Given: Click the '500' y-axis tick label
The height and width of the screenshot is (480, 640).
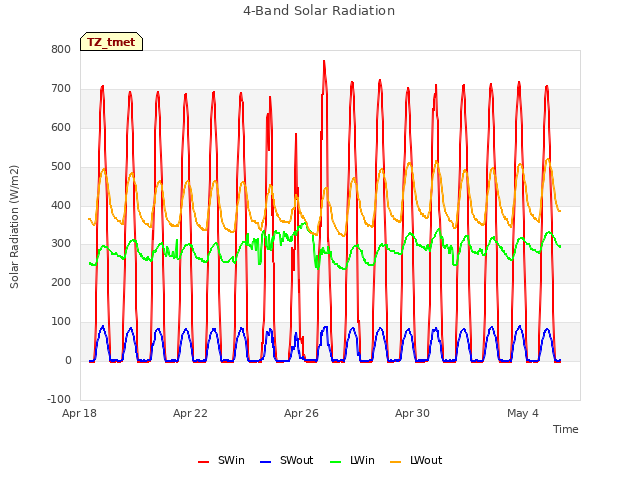Looking at the screenshot, I should click(61, 167).
